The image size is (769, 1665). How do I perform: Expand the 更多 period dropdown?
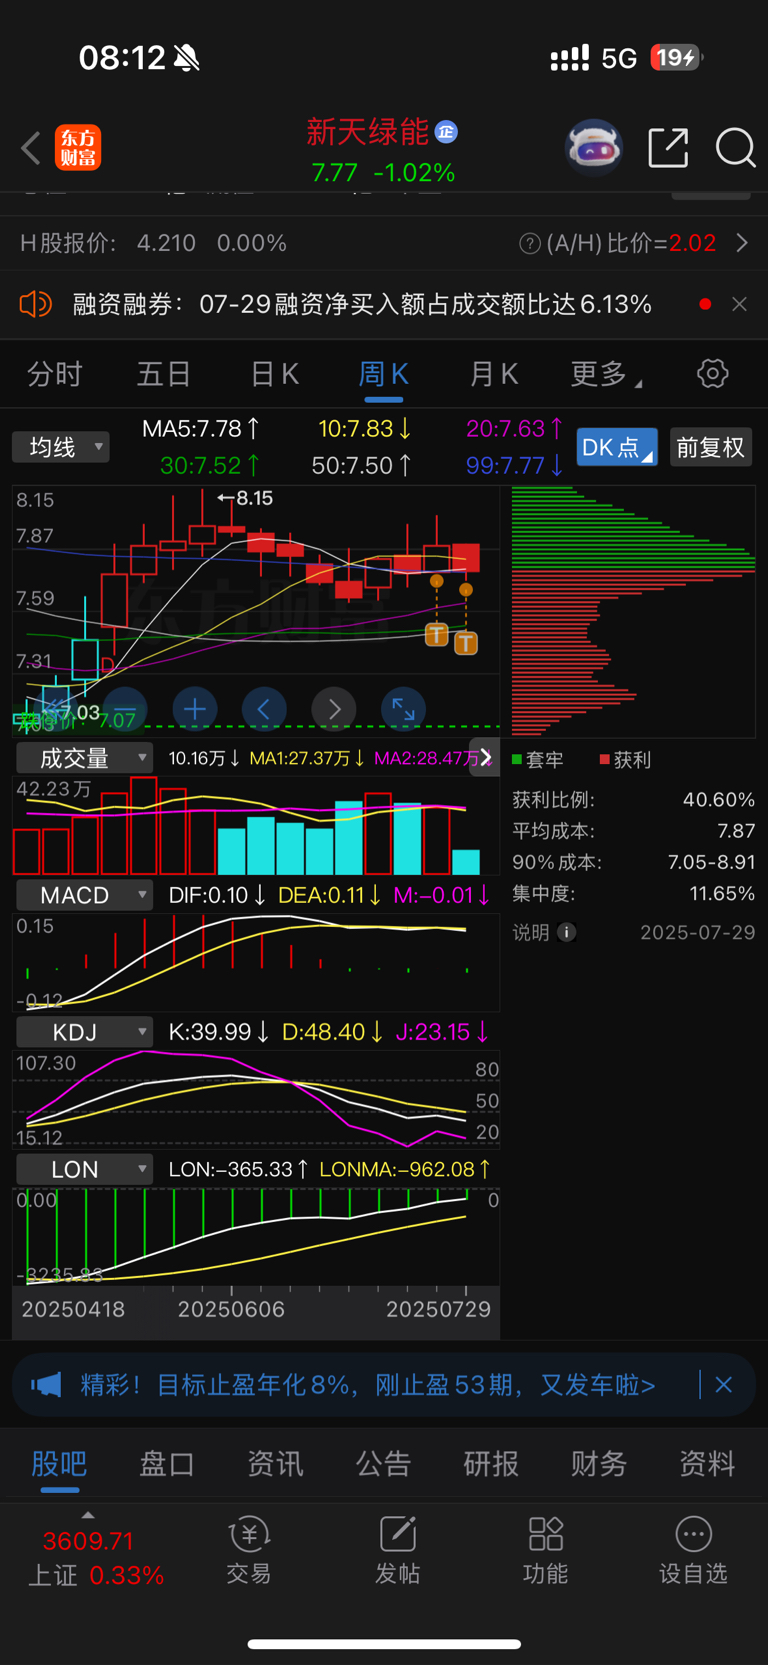coord(606,374)
